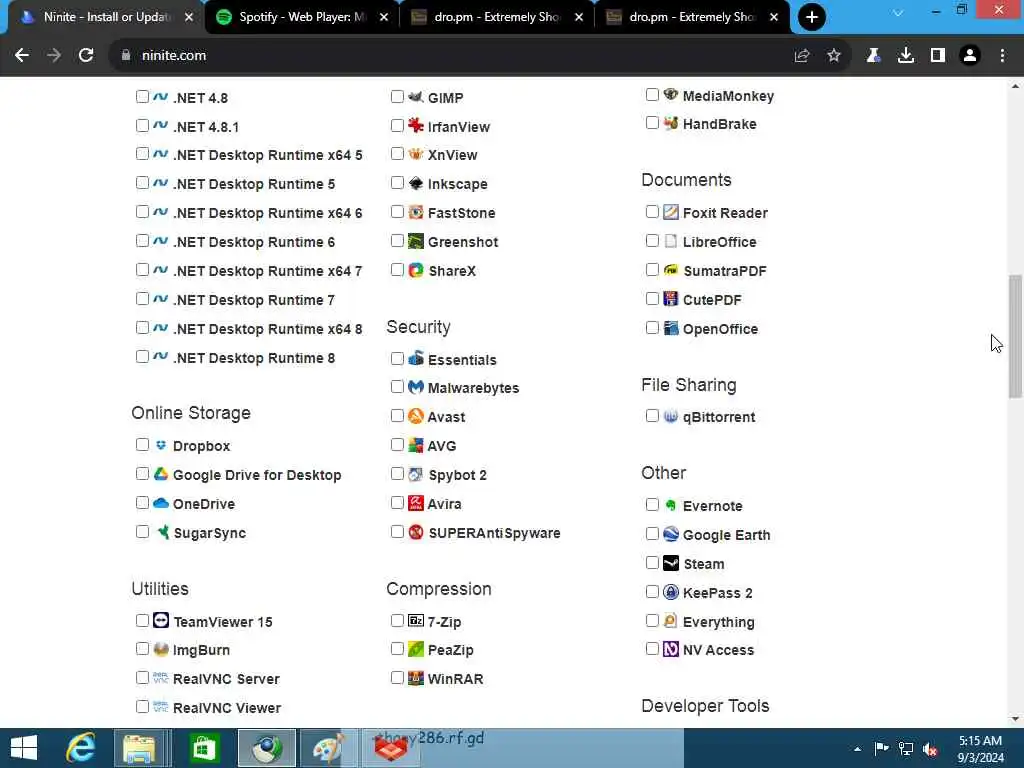Enable the Spybot 2 checkbox
This screenshot has height=768, width=1024.
pos(397,473)
